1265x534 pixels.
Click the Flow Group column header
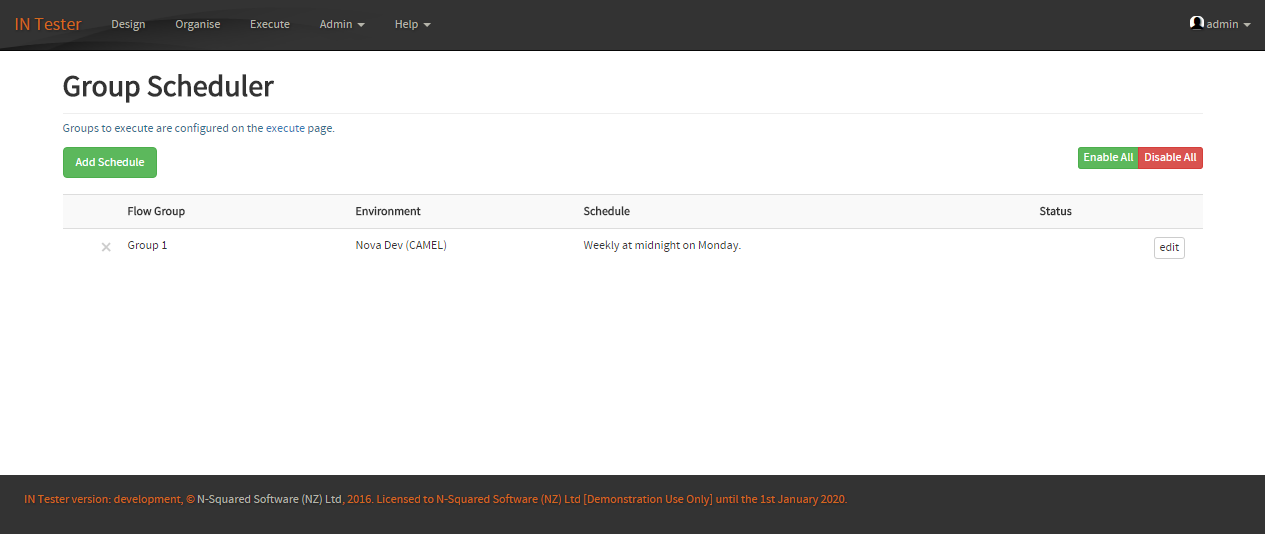(156, 211)
